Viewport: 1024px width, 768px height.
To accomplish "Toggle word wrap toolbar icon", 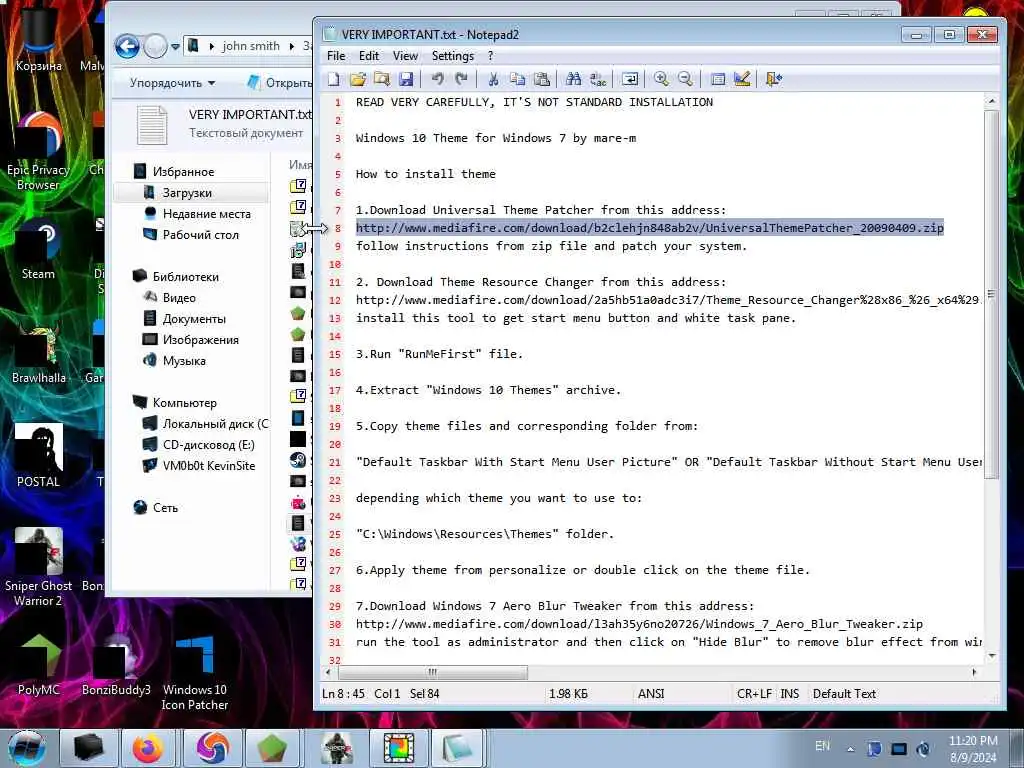I will coord(630,79).
